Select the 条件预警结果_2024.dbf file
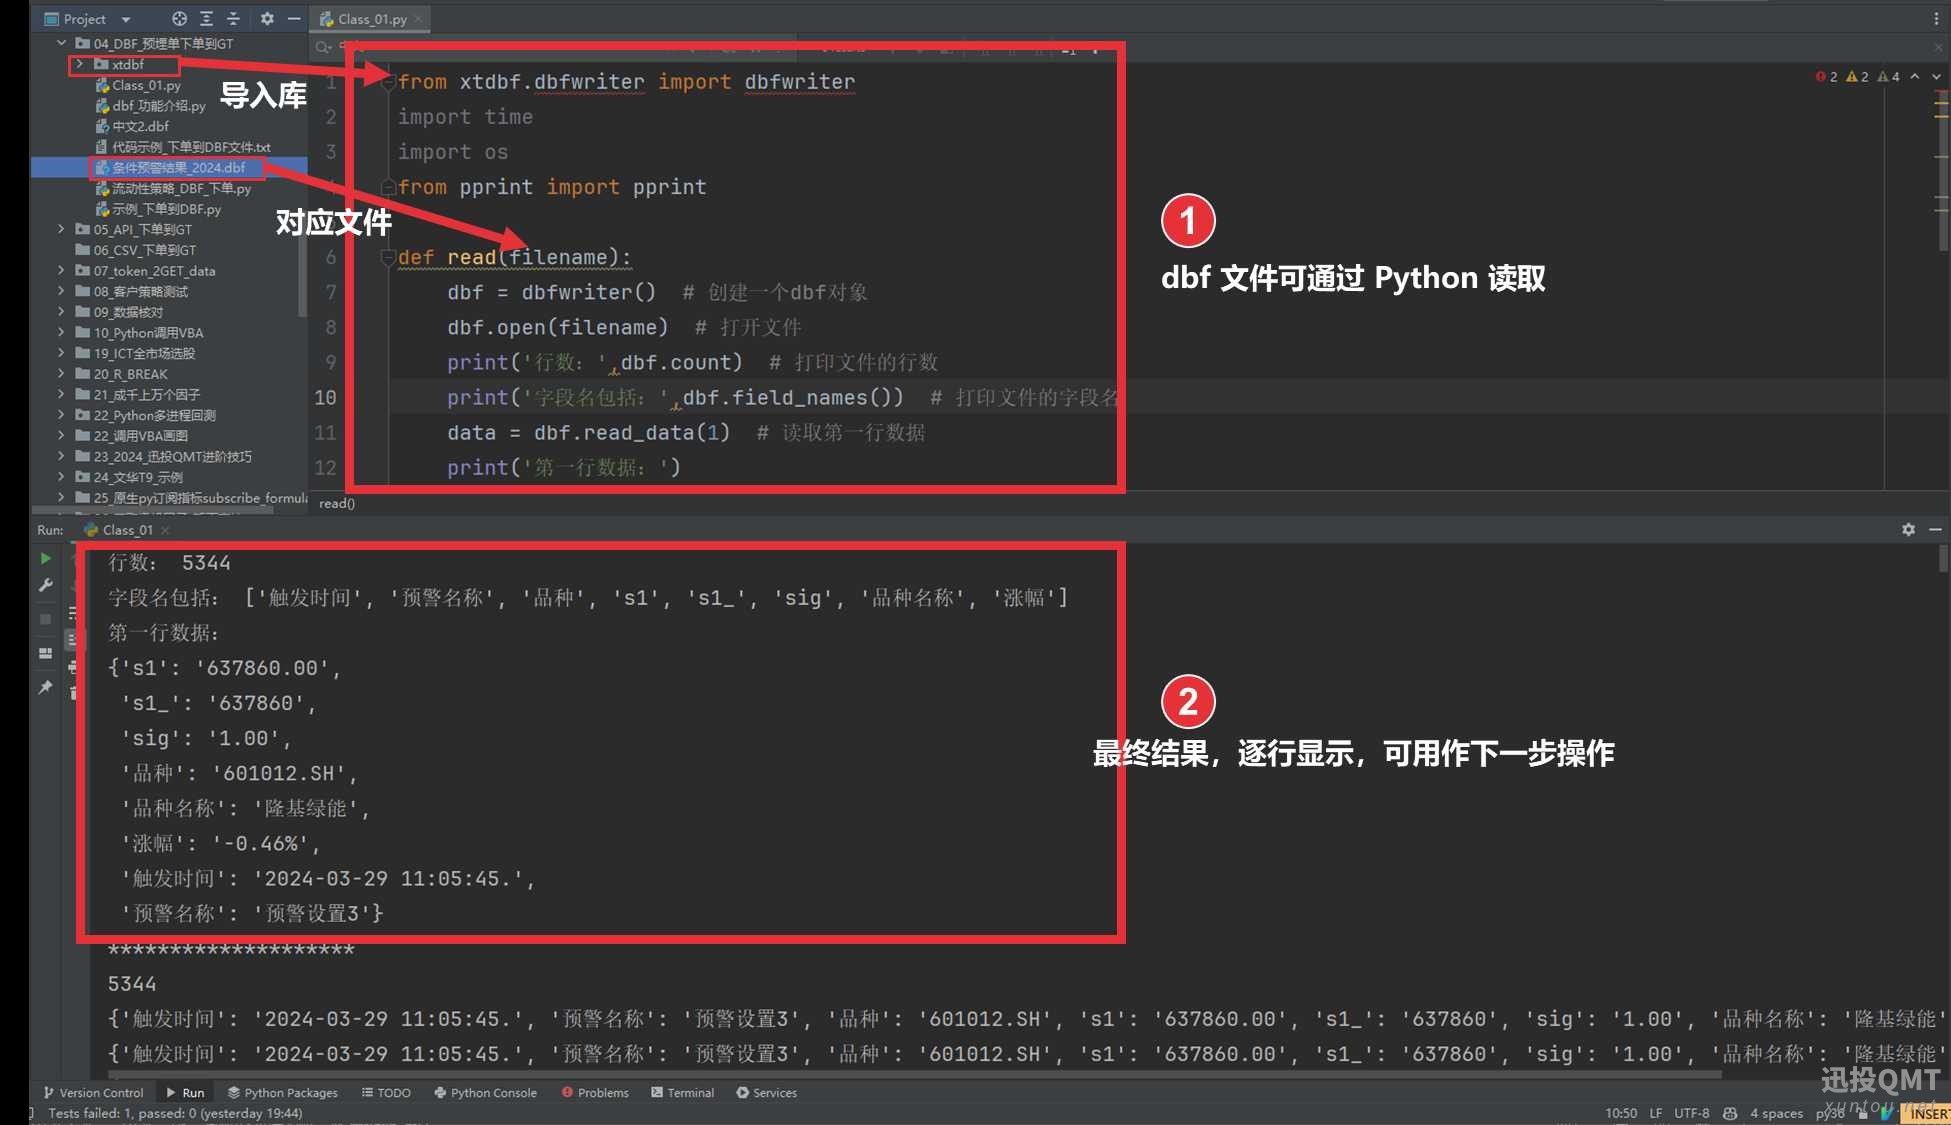 (x=178, y=167)
